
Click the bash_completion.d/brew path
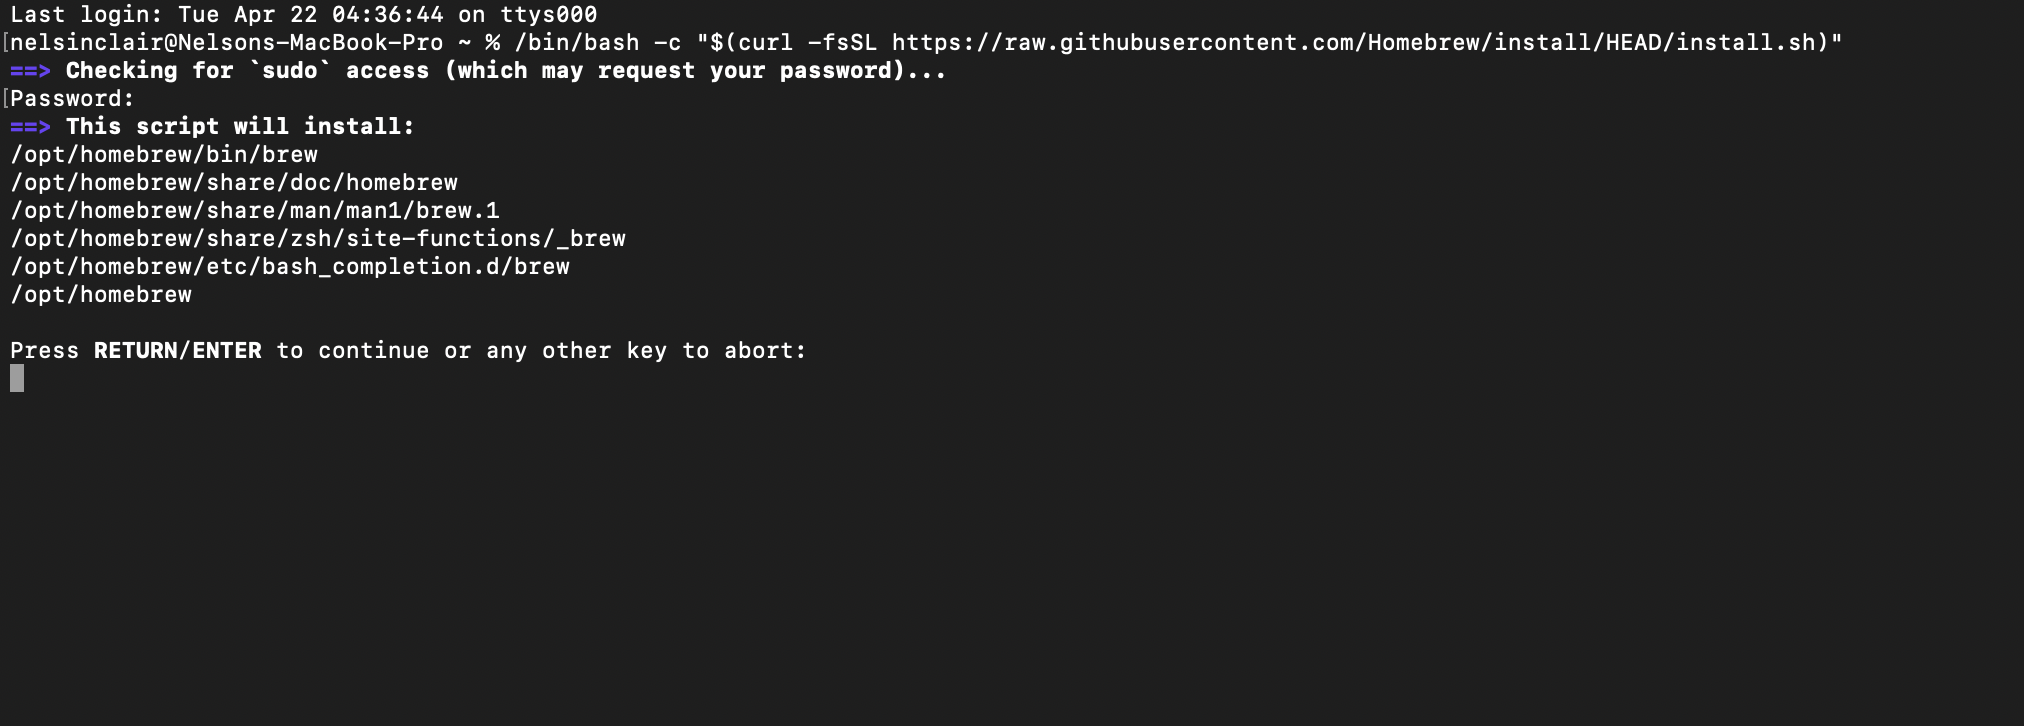[290, 267]
